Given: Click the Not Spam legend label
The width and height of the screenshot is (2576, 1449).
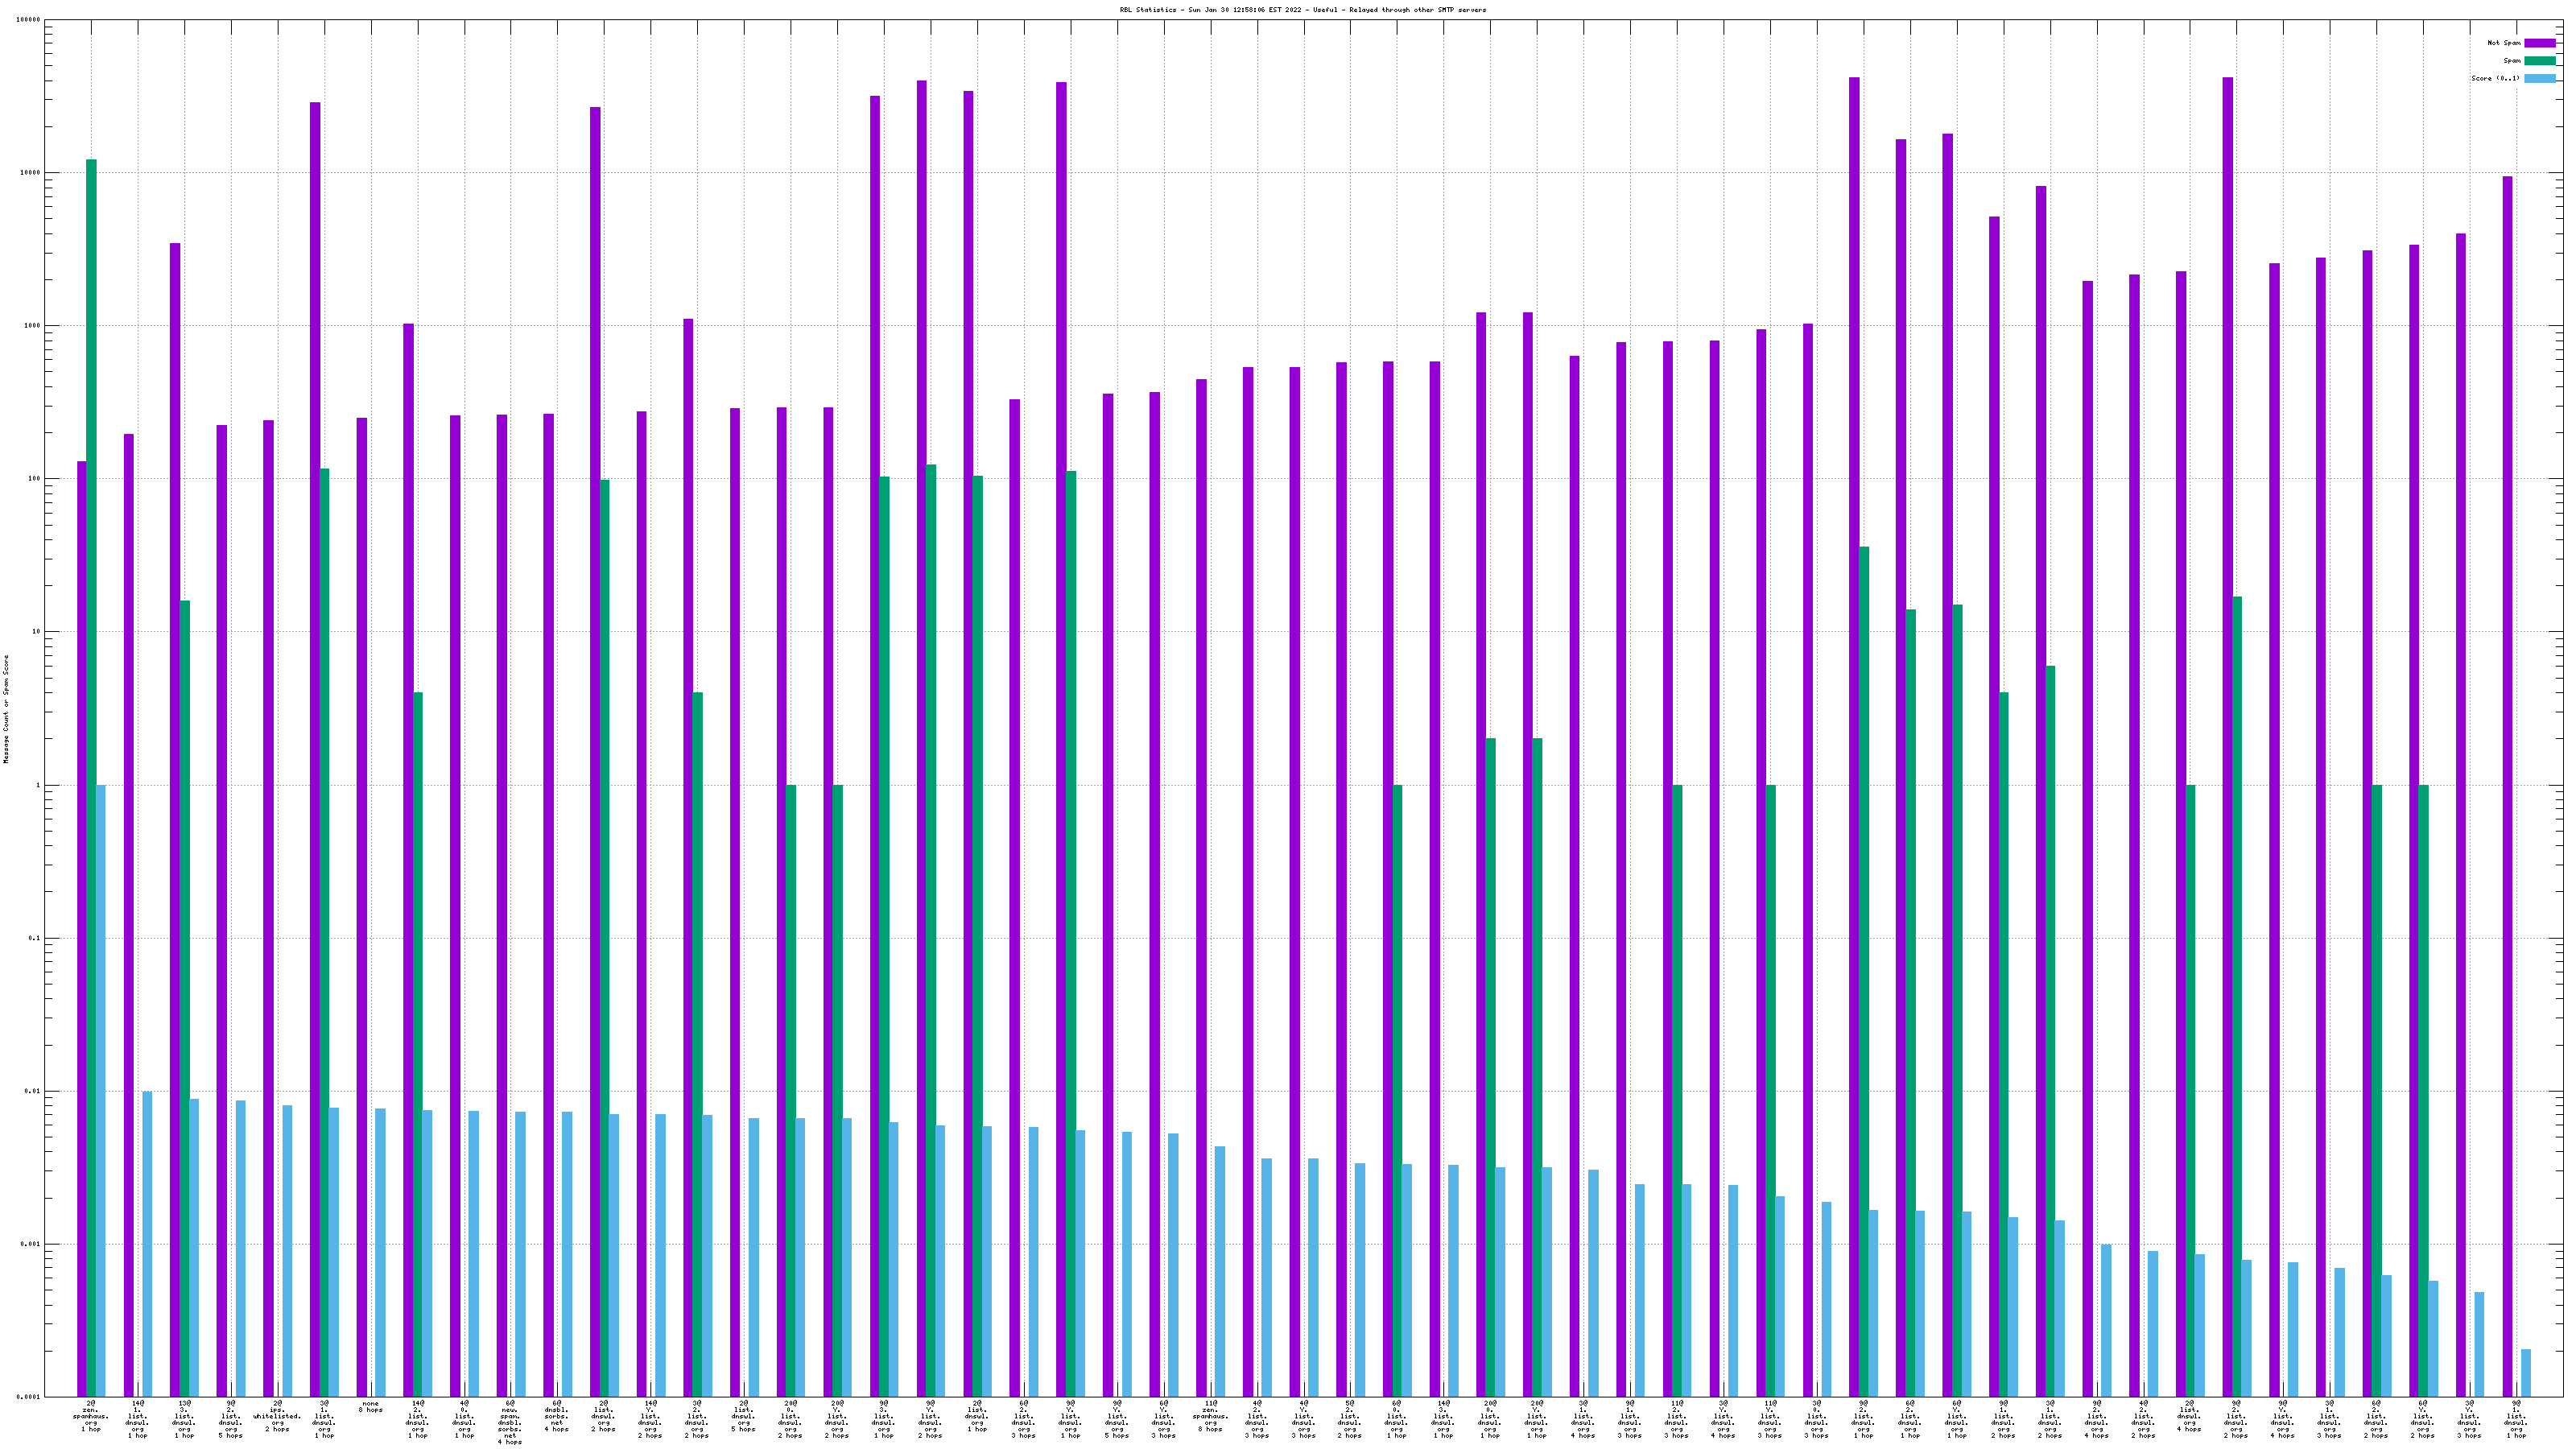Looking at the screenshot, I should [x=2504, y=43].
